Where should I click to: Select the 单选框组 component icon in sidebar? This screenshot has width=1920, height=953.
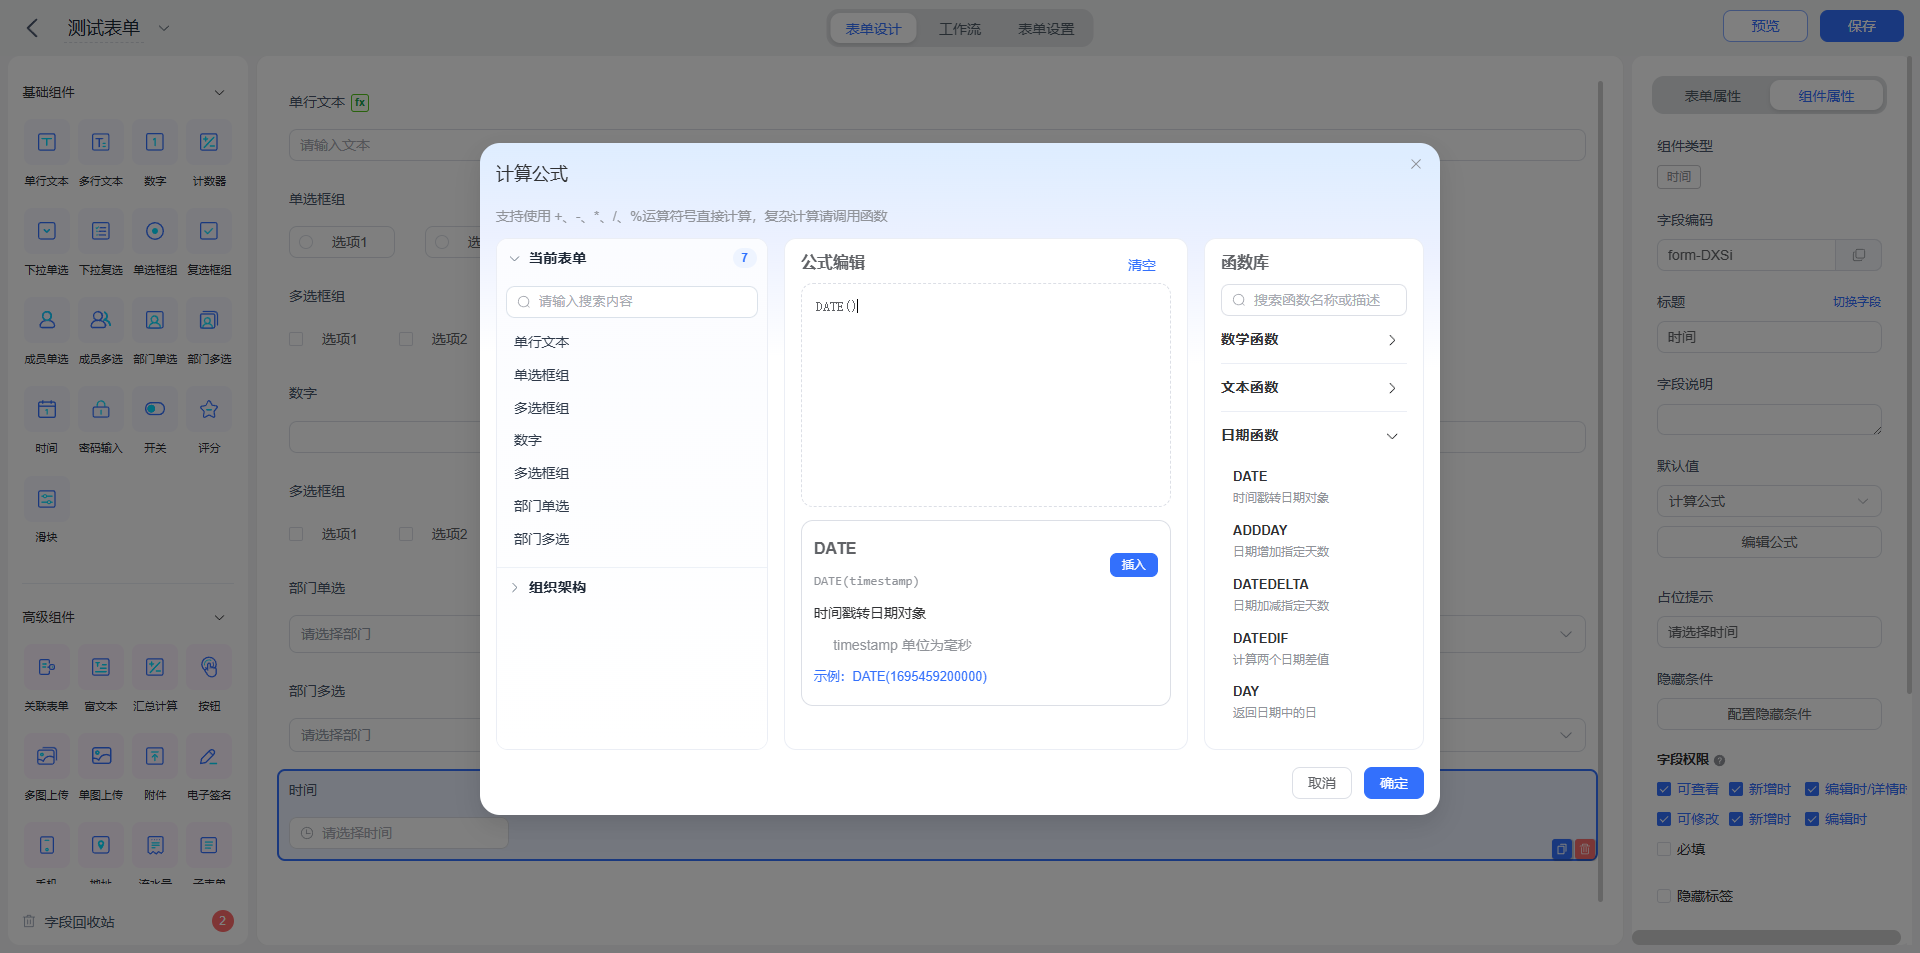click(x=155, y=231)
